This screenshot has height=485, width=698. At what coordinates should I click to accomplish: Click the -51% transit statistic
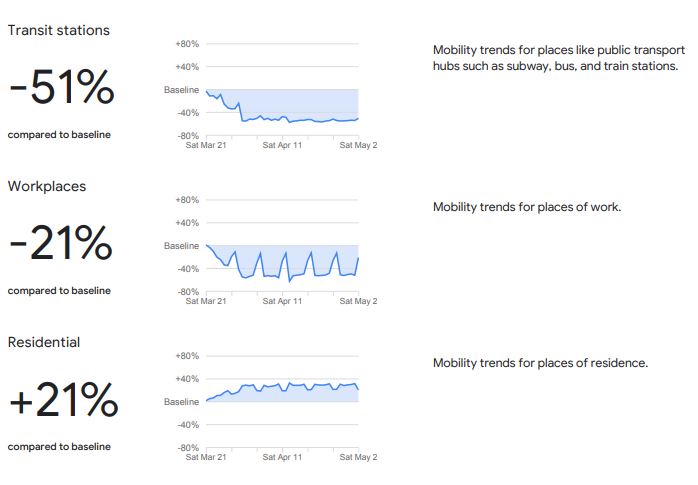pyautogui.click(x=62, y=87)
